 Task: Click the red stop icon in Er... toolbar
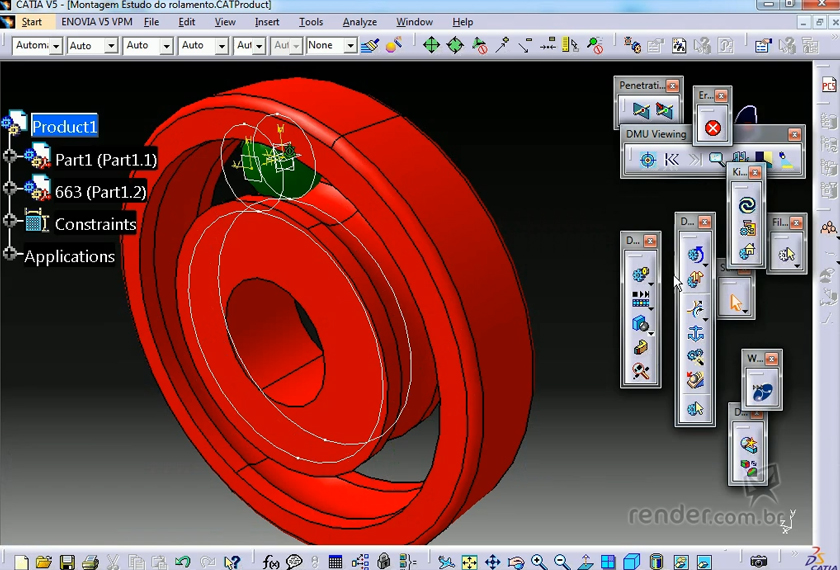[712, 128]
